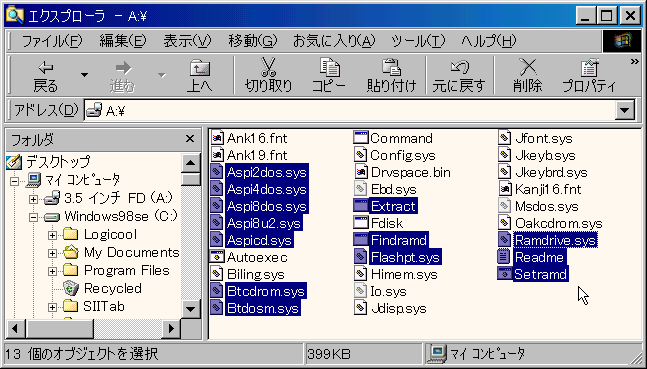Click the Aspi2dos.sys file icon
Image resolution: width=647 pixels, height=369 pixels.
point(217,172)
